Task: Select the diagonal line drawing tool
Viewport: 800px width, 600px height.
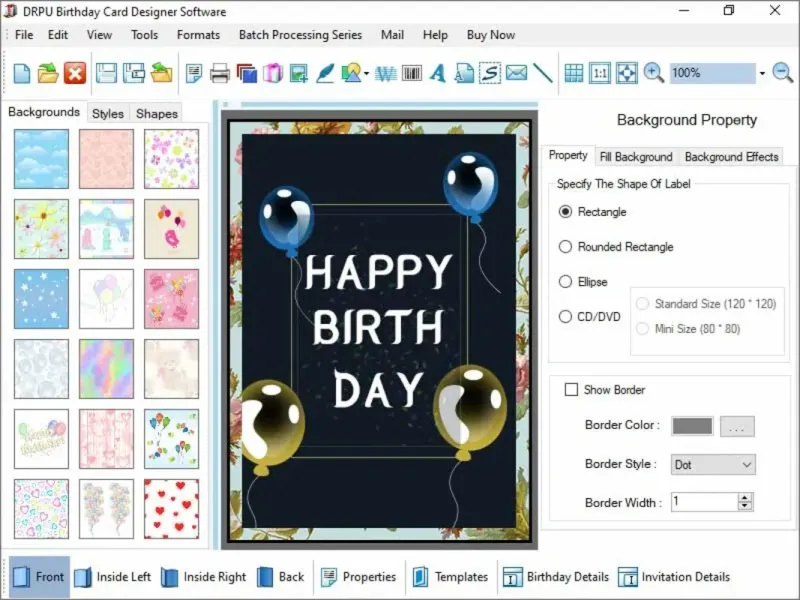Action: coord(543,73)
